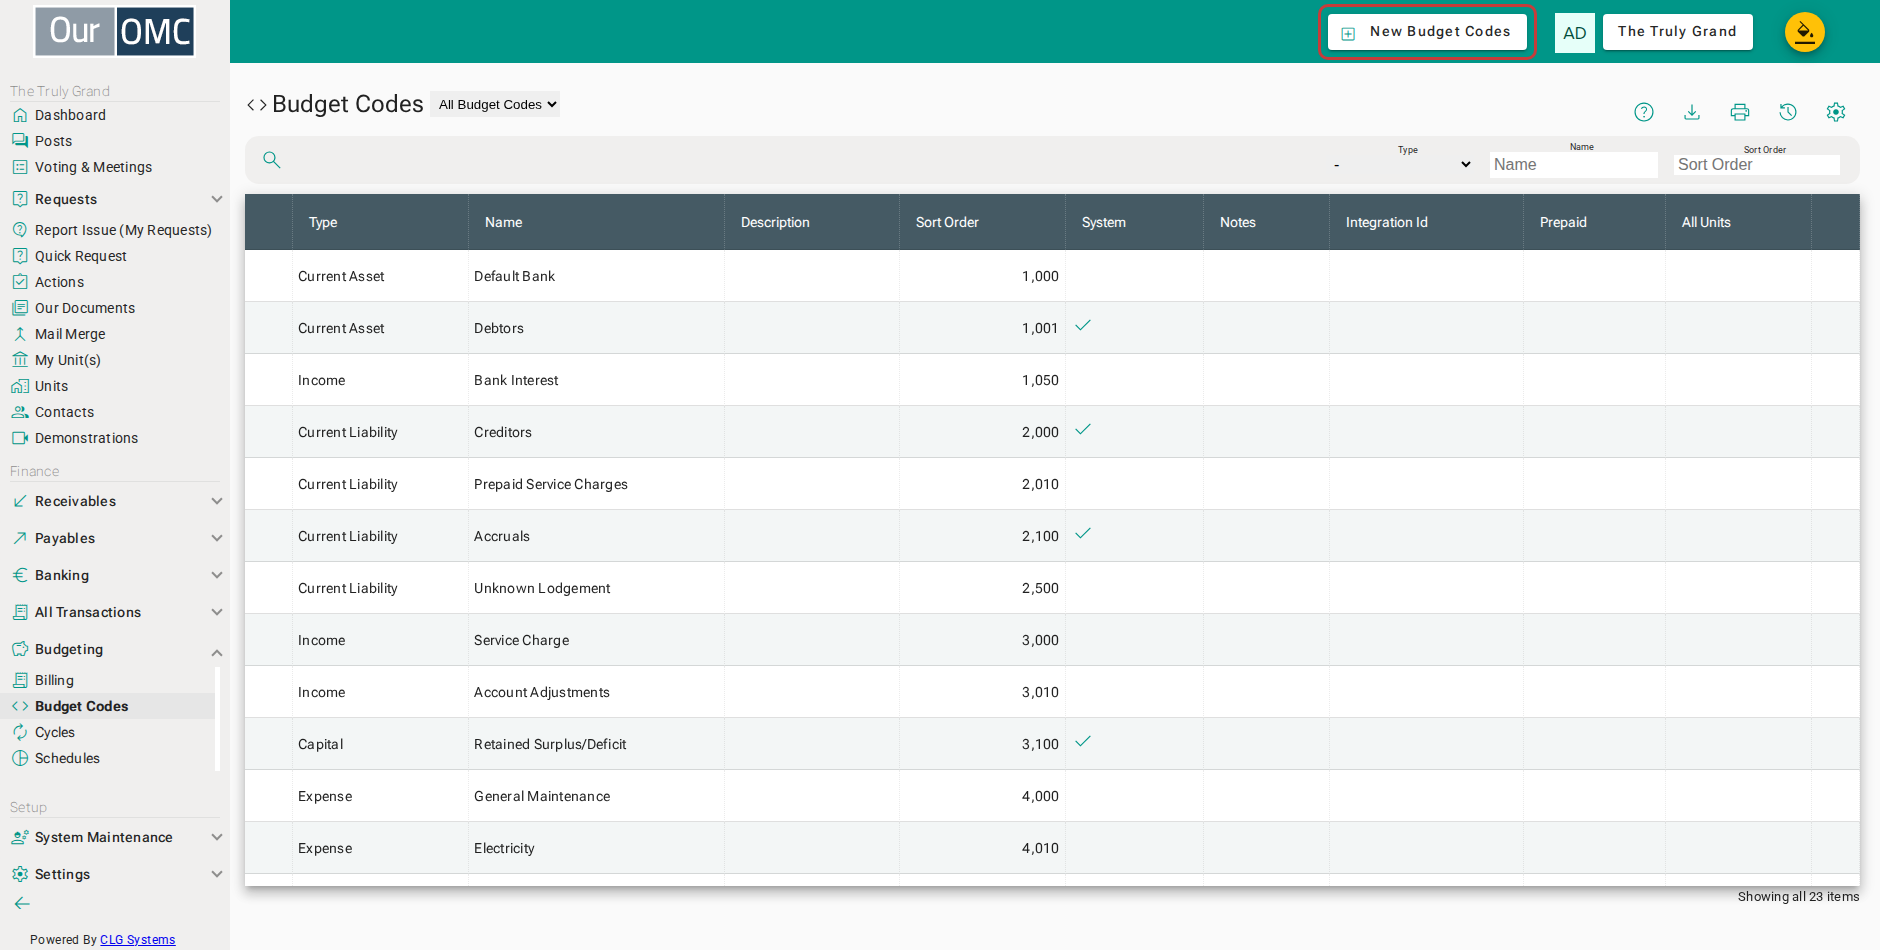1880x950 pixels.
Task: Open the All Budget Codes dropdown
Action: point(495,104)
